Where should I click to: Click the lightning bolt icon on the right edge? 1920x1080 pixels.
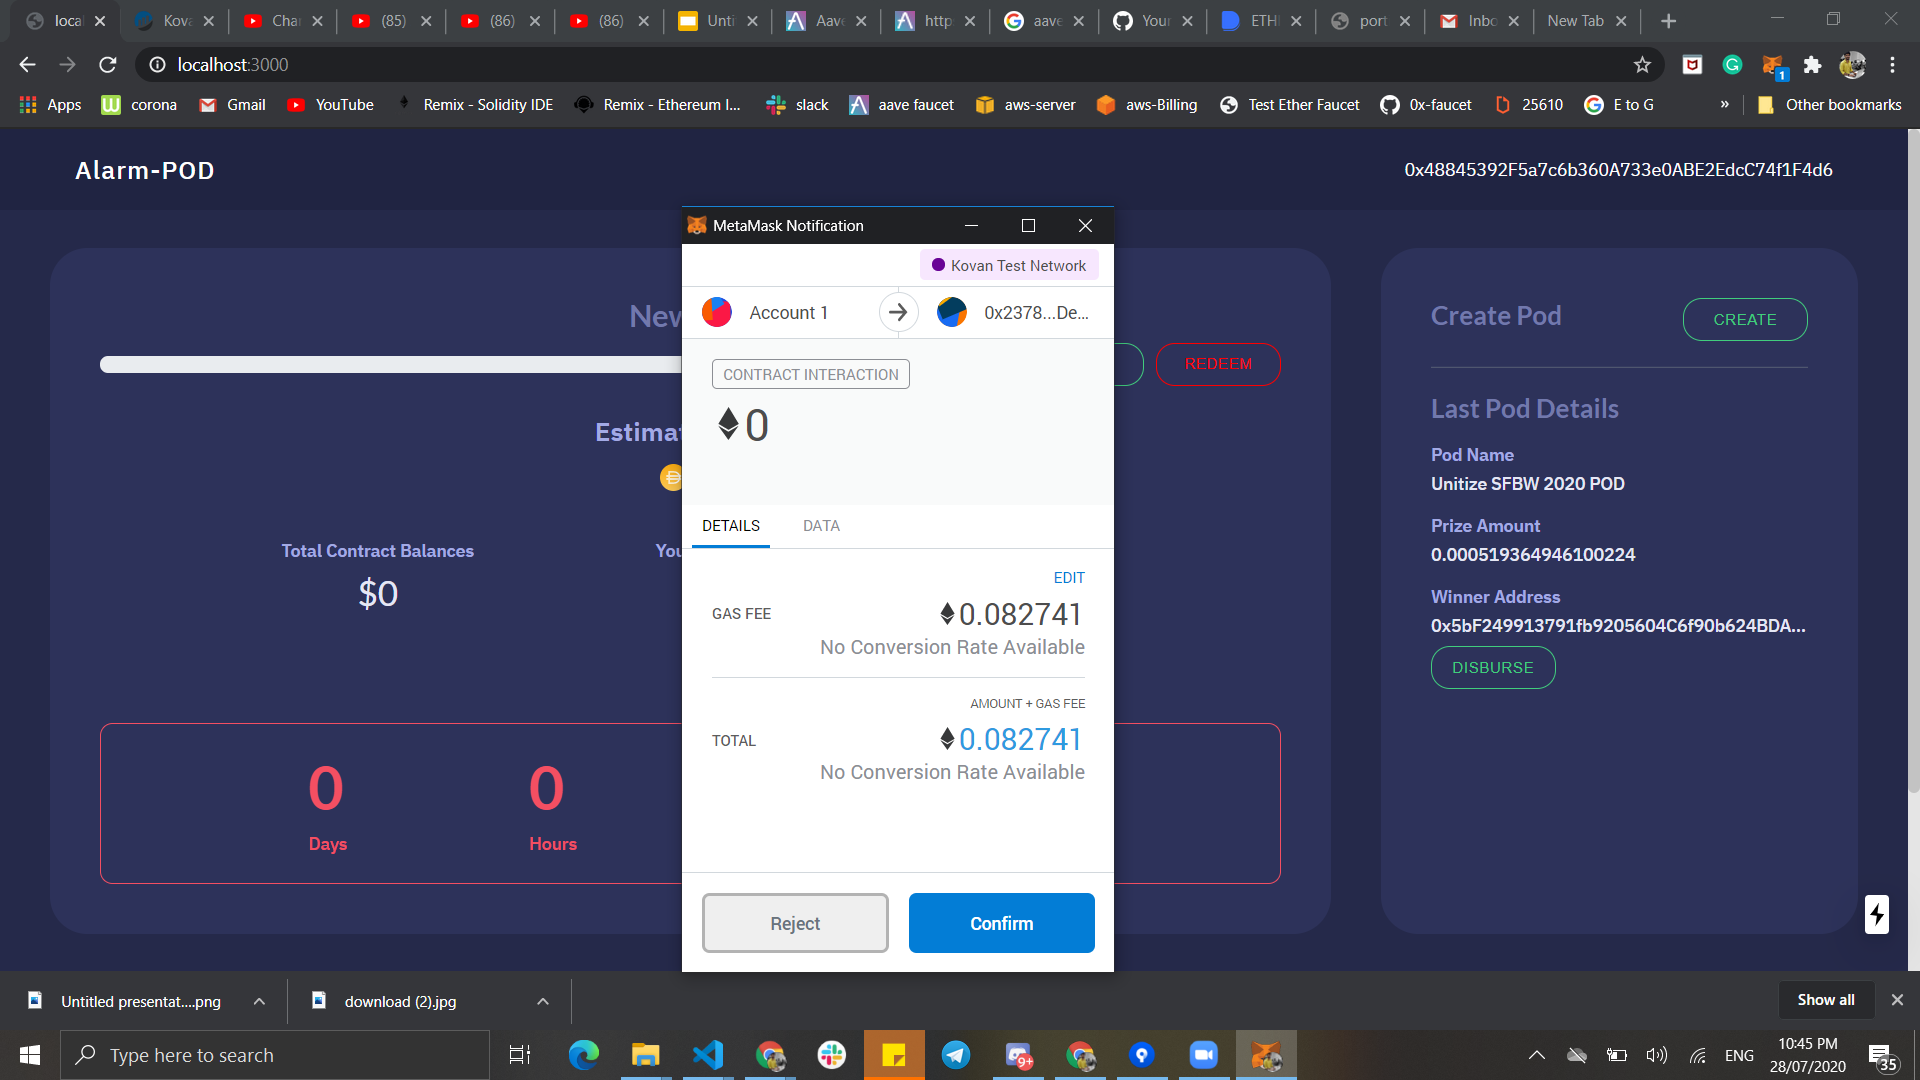(1876, 914)
